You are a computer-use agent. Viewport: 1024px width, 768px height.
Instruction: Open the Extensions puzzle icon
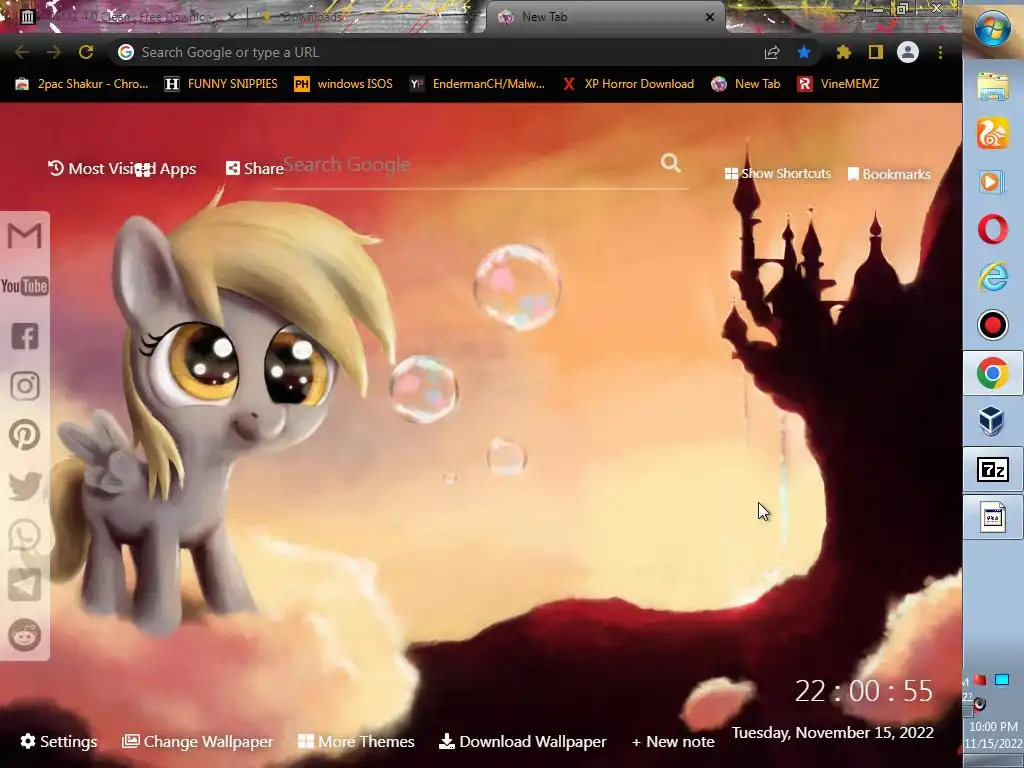pos(844,53)
